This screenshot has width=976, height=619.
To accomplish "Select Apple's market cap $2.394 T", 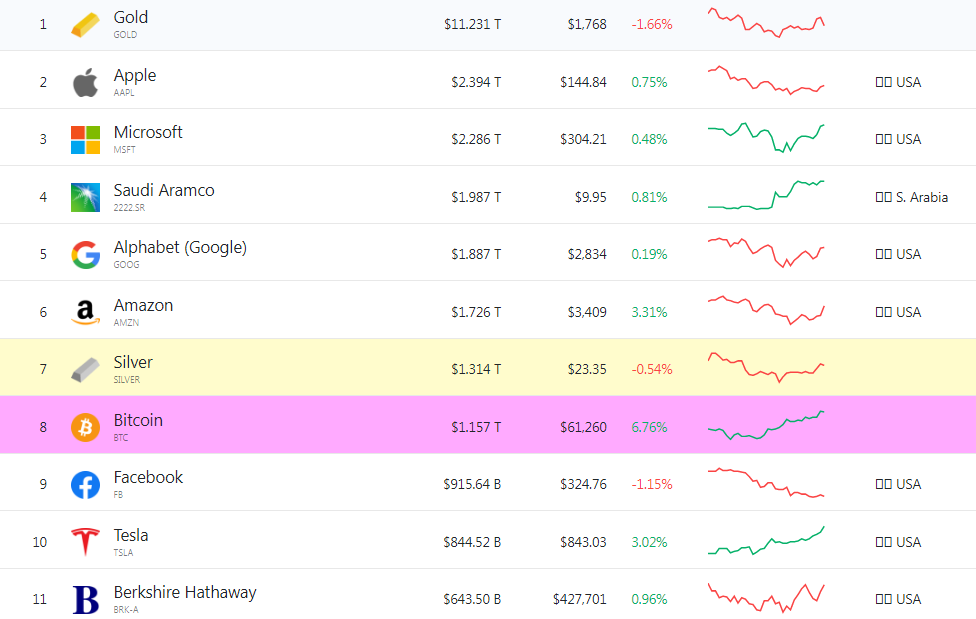I will pos(476,82).
